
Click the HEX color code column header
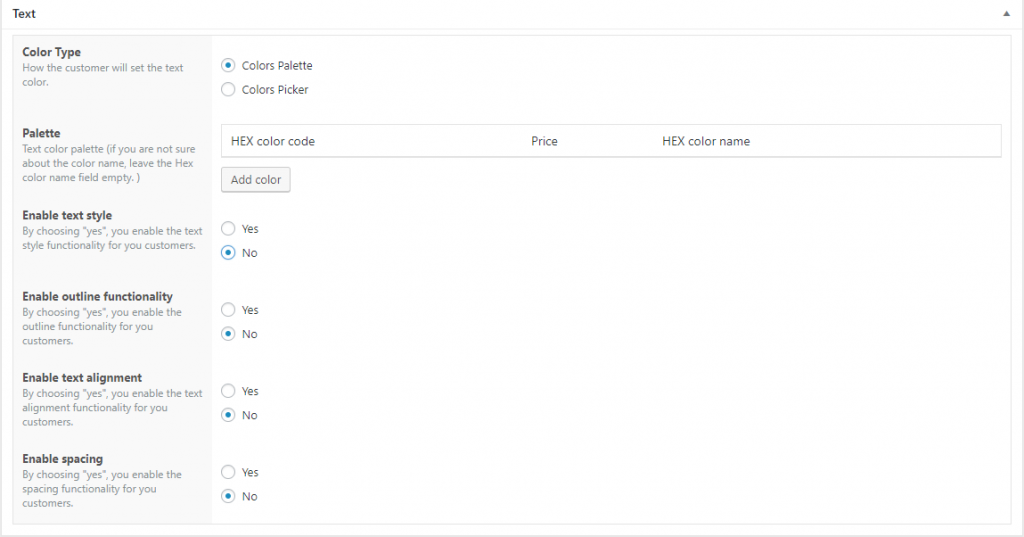click(x=273, y=141)
